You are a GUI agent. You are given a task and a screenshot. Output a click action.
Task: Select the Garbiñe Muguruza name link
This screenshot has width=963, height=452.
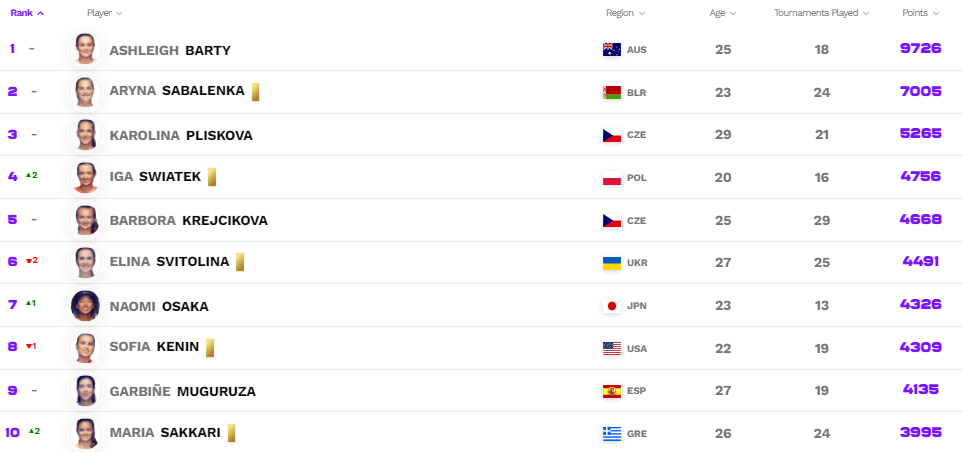point(182,391)
